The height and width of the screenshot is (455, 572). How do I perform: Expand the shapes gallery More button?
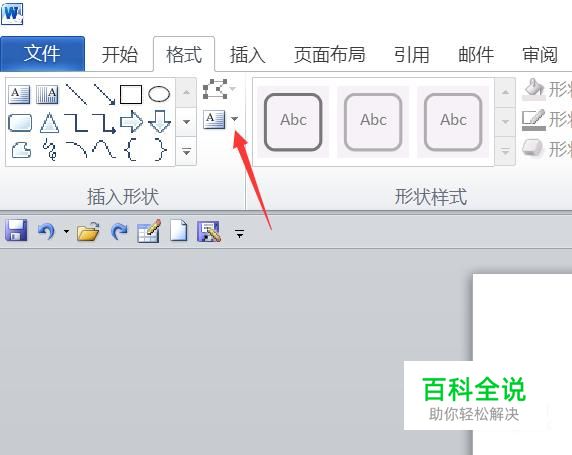(x=186, y=151)
